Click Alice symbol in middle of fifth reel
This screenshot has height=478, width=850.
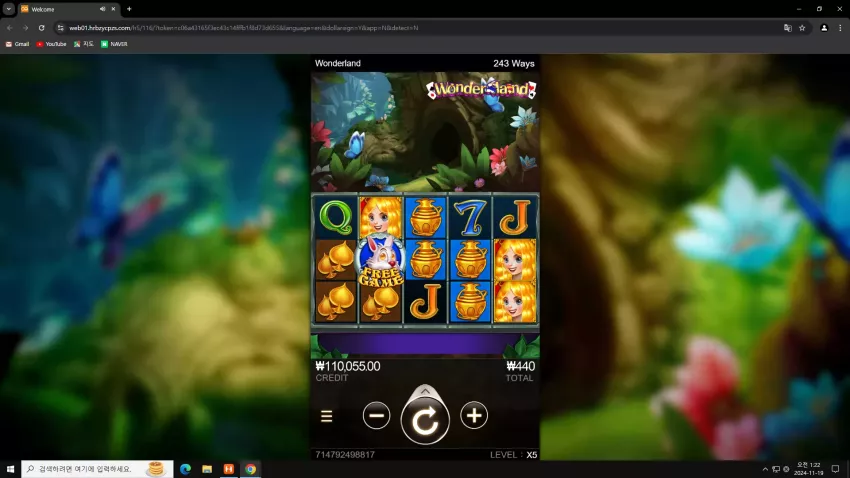(x=514, y=260)
